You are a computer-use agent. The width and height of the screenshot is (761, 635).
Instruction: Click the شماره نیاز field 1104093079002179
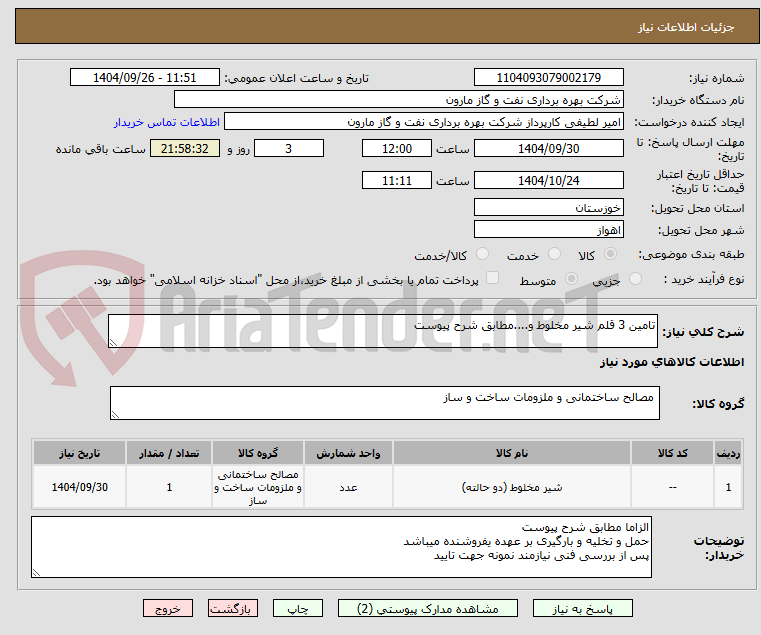click(x=548, y=77)
